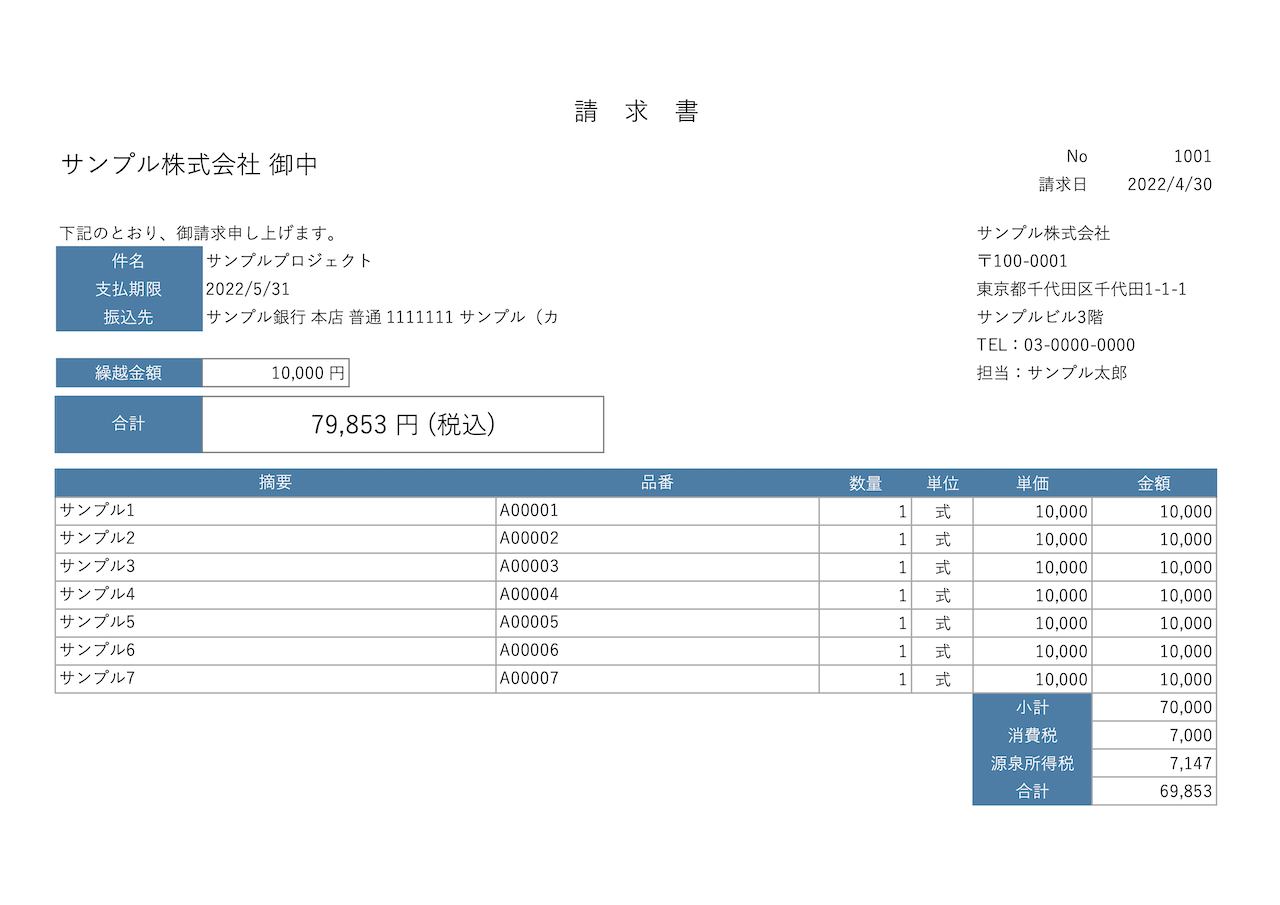
Task: Select the recipient name サンプル株式会社 御中
Action: click(180, 161)
